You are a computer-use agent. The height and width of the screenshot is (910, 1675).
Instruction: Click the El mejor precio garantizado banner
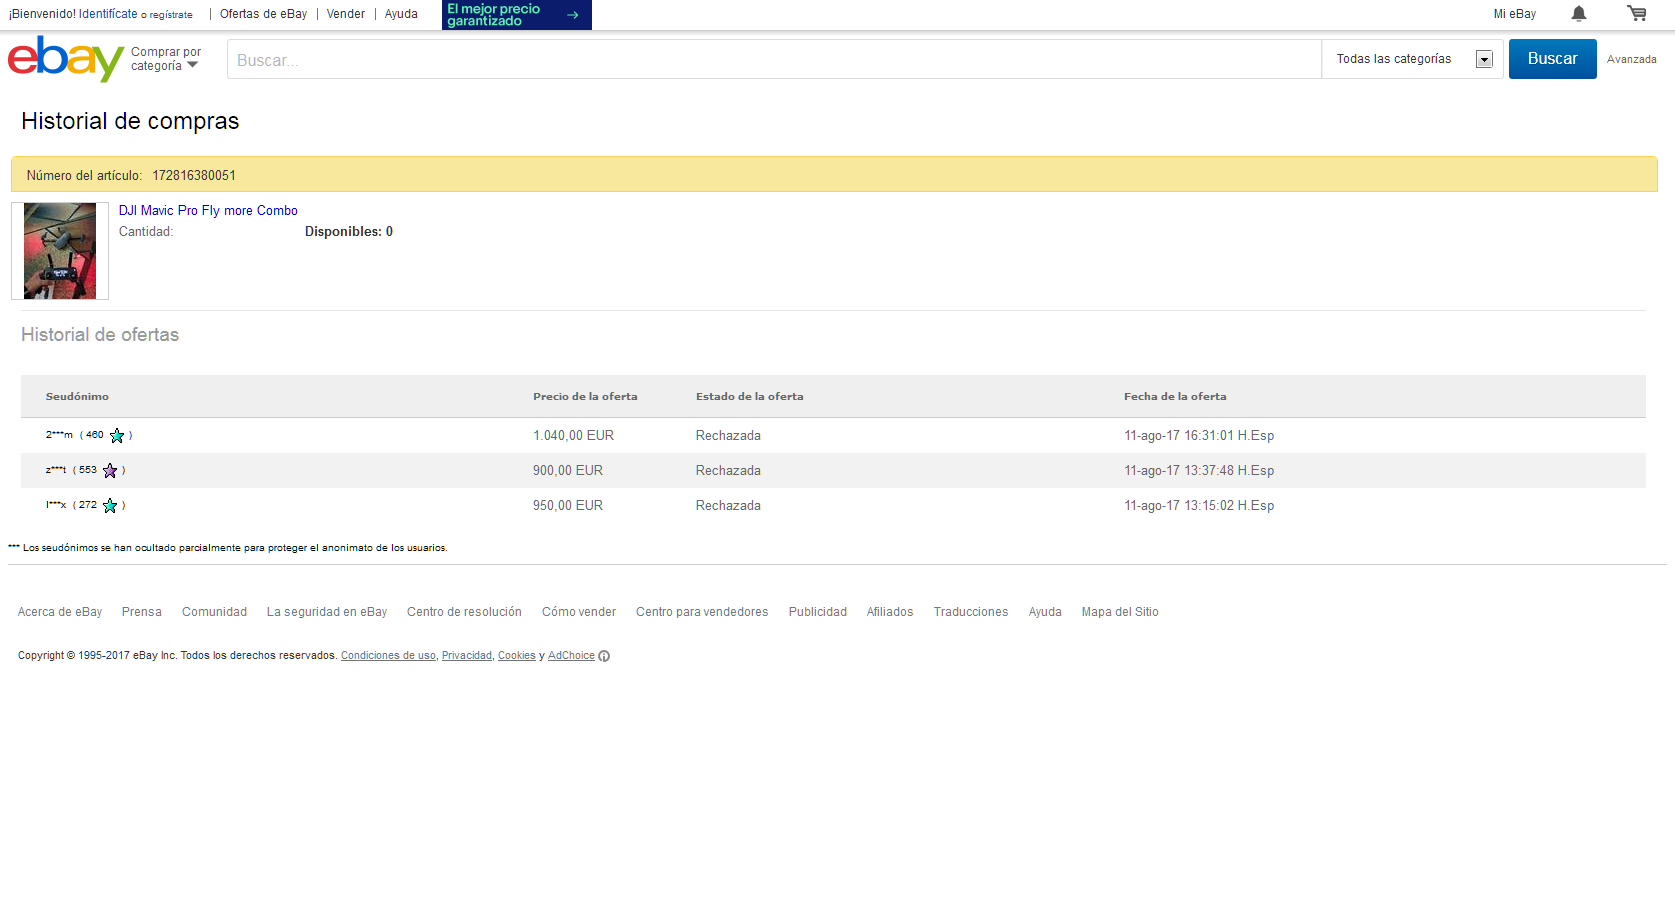517,15
